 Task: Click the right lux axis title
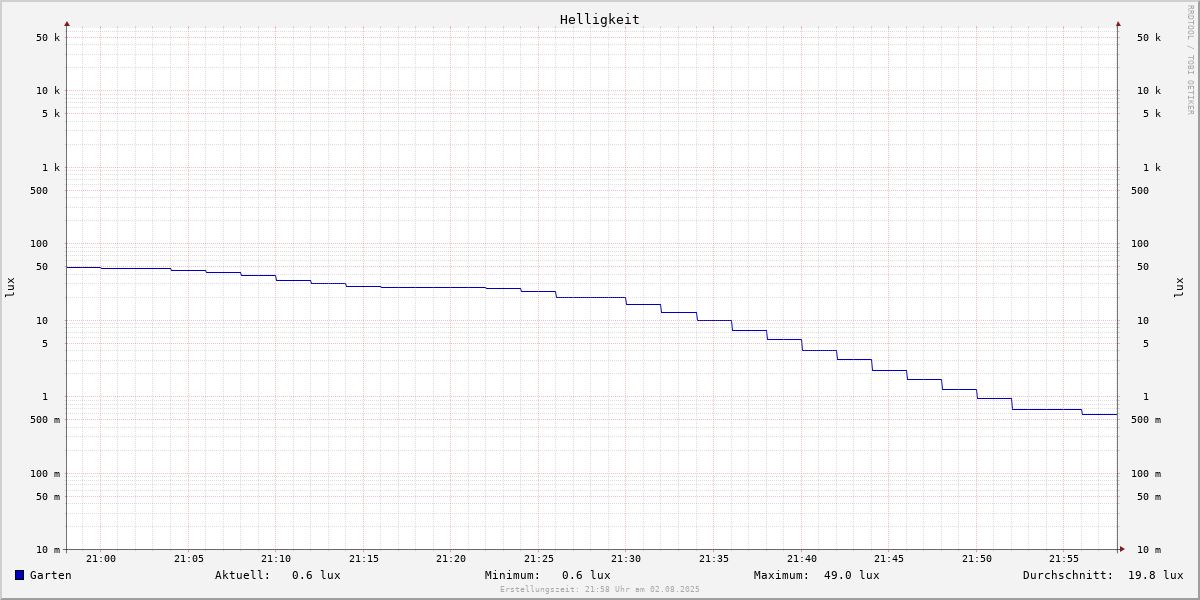point(1179,287)
